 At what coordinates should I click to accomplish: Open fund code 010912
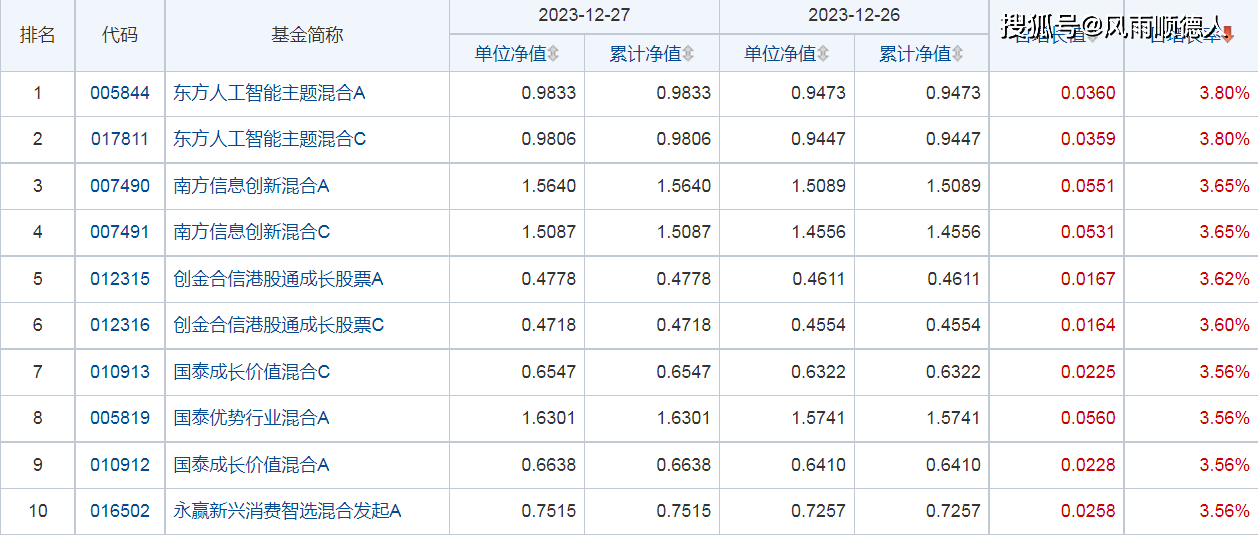tap(120, 465)
